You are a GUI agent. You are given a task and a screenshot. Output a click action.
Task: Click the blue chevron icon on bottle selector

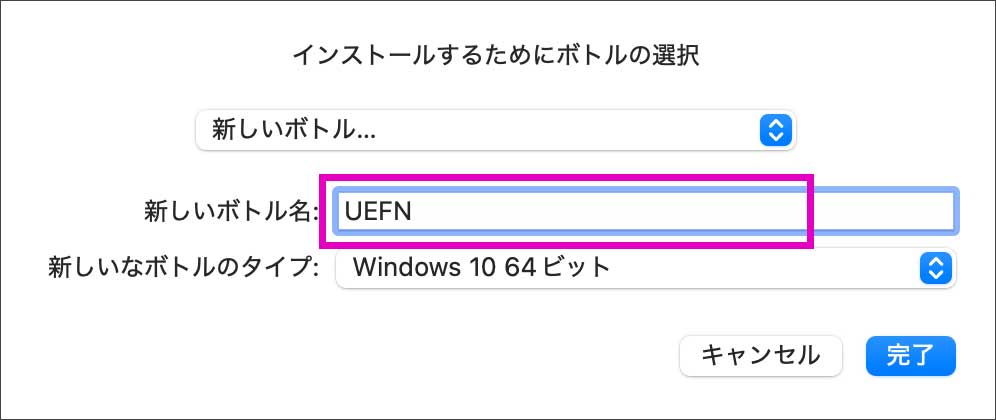click(776, 129)
